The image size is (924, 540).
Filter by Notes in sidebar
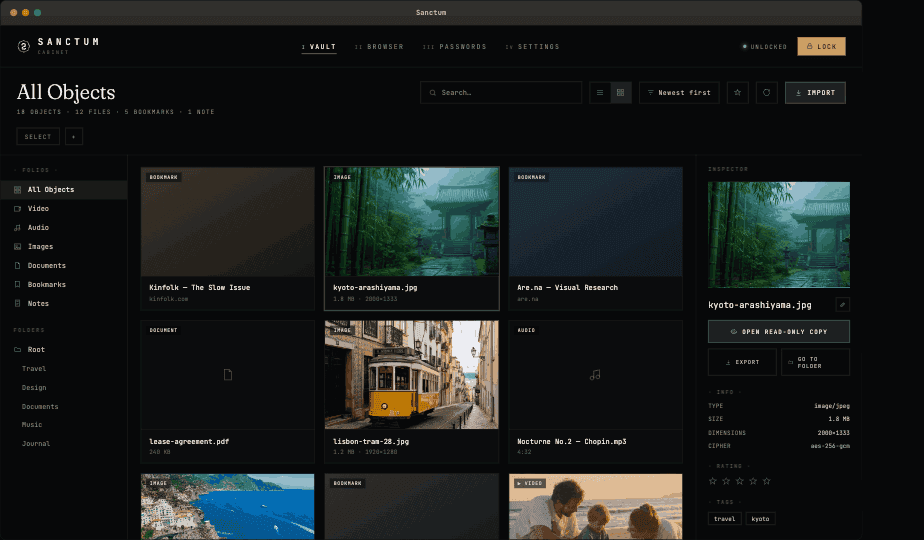point(64,304)
